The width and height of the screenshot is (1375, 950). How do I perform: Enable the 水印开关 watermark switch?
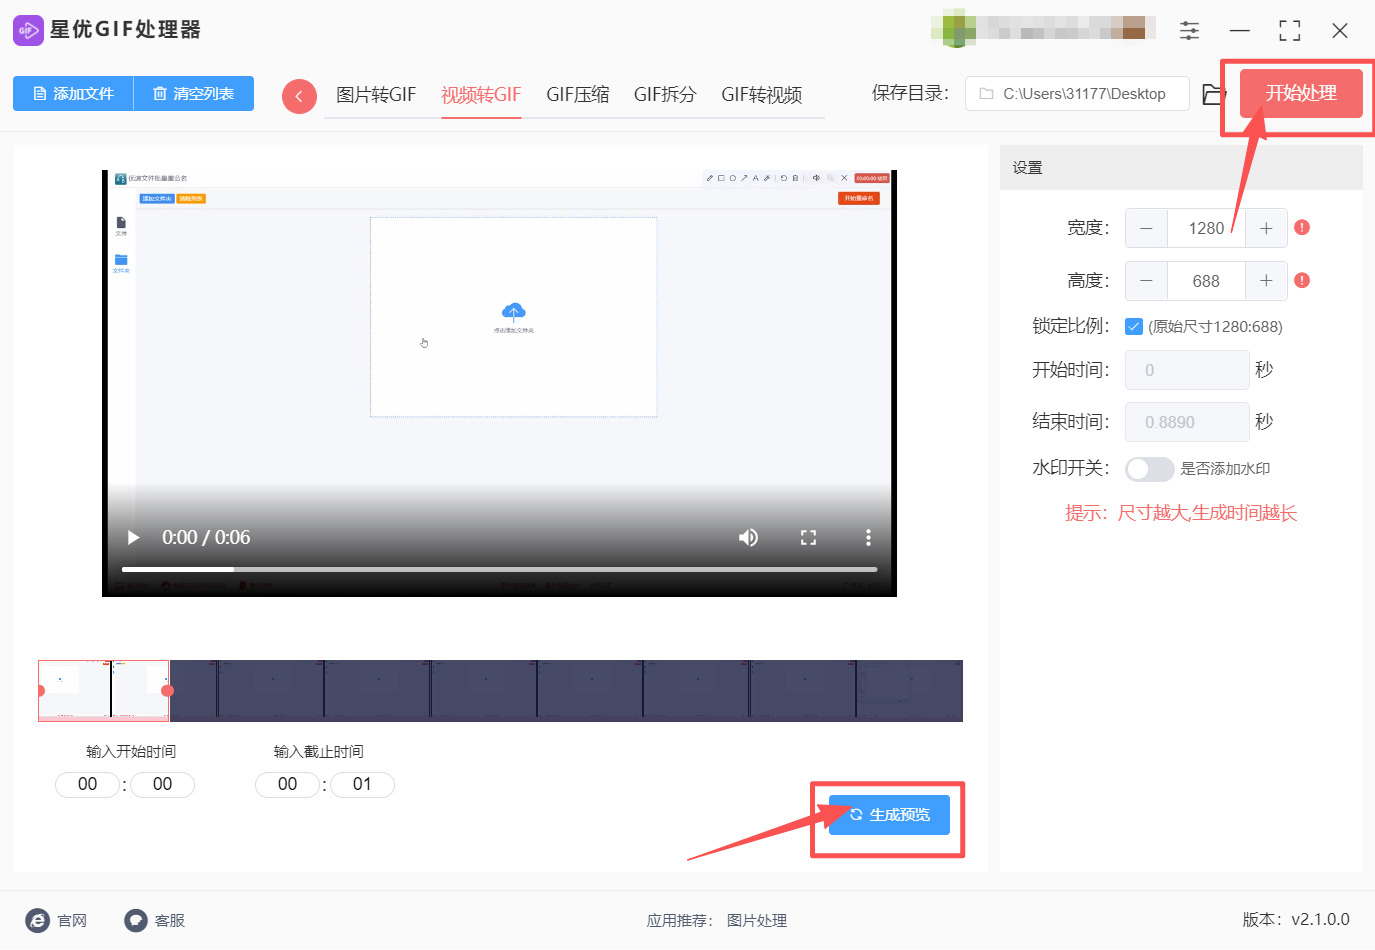1149,468
